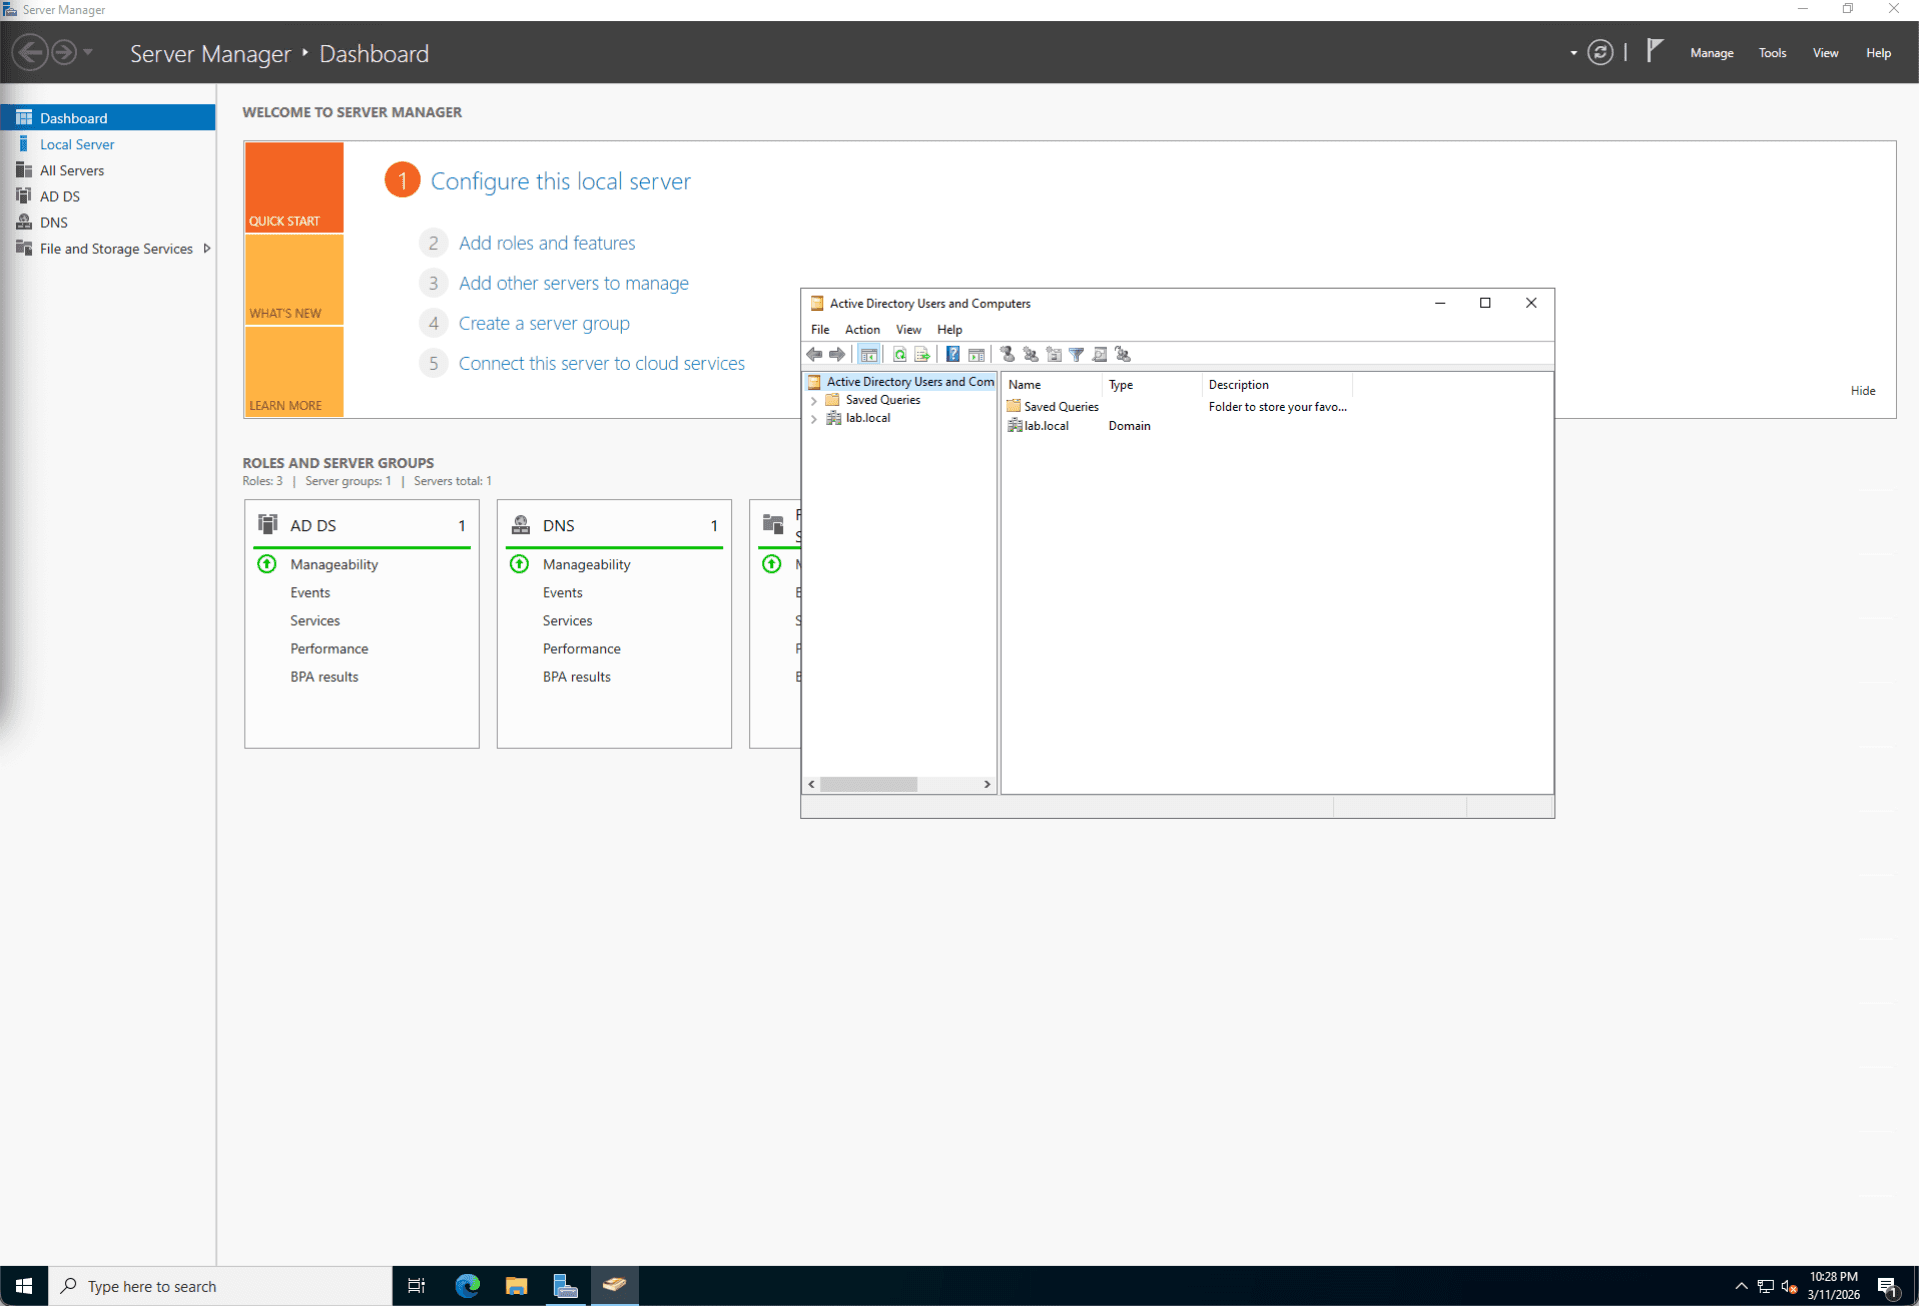Image resolution: width=1919 pixels, height=1306 pixels.
Task: Click the Find objects toolbar icon
Action: [x=1099, y=354]
